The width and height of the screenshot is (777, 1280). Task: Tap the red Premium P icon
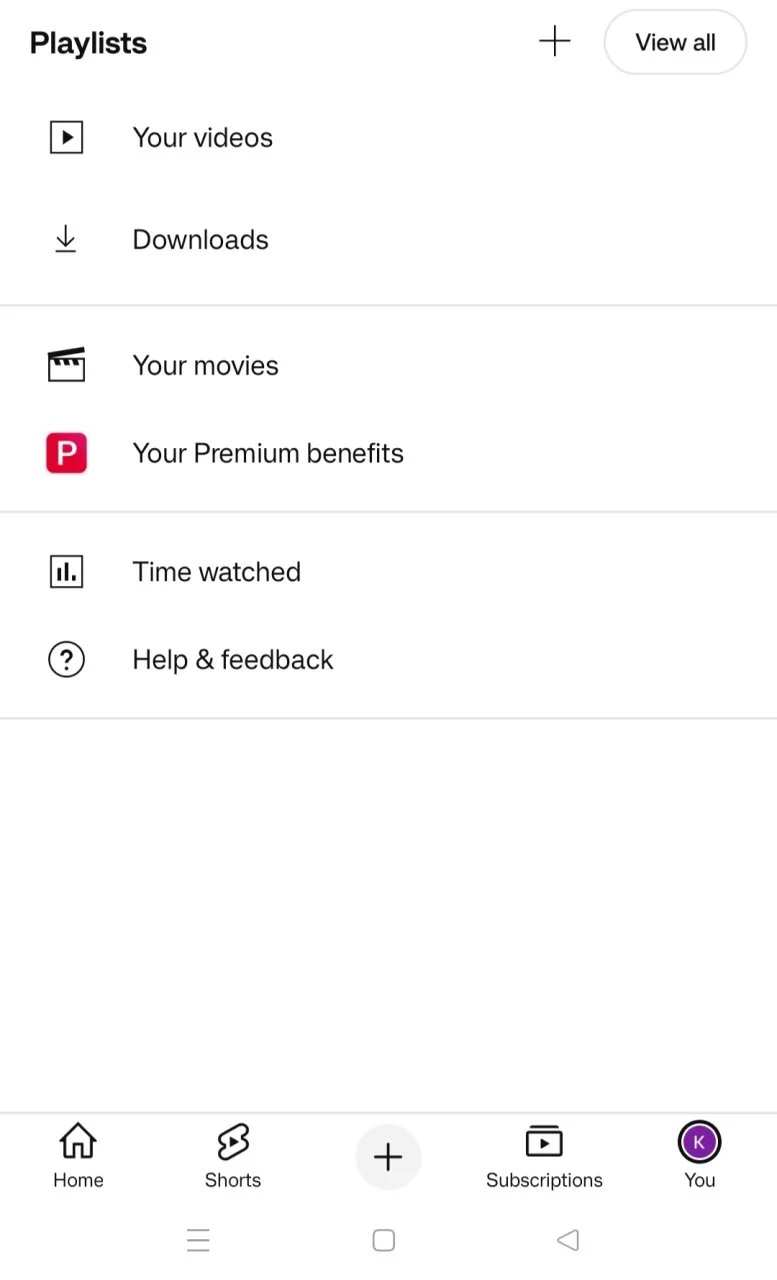pos(66,453)
